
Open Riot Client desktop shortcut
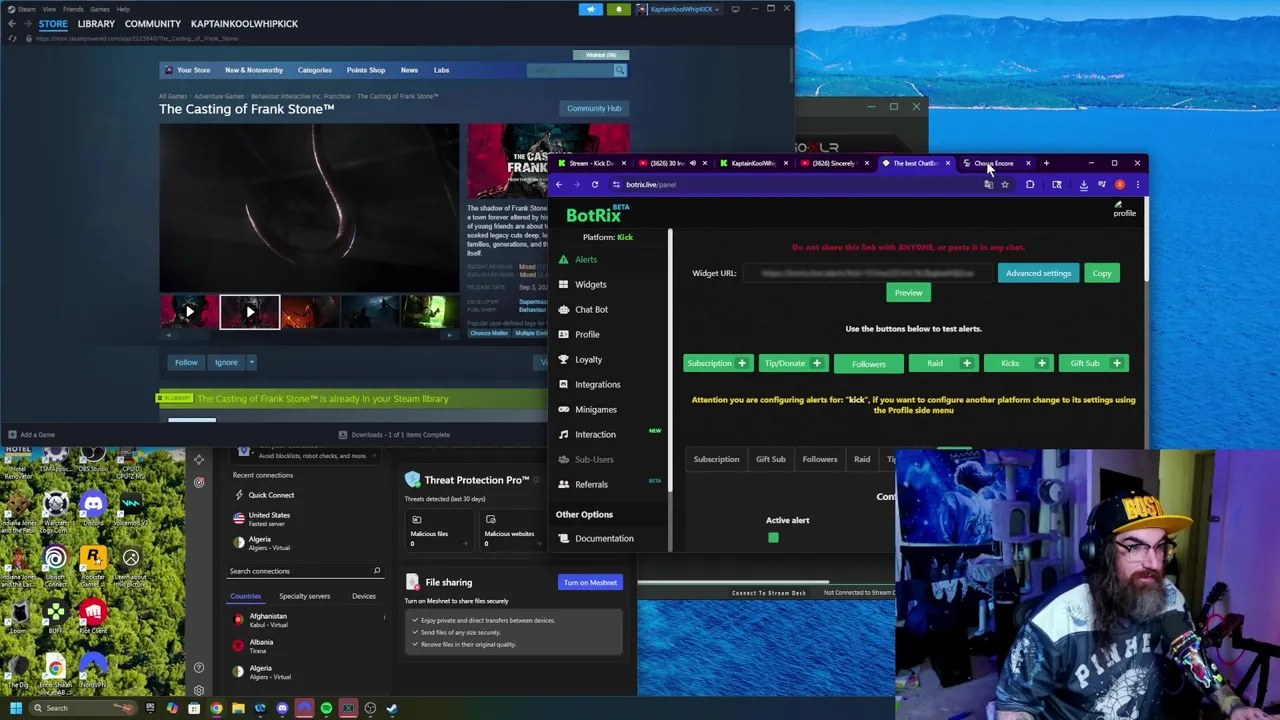93,615
